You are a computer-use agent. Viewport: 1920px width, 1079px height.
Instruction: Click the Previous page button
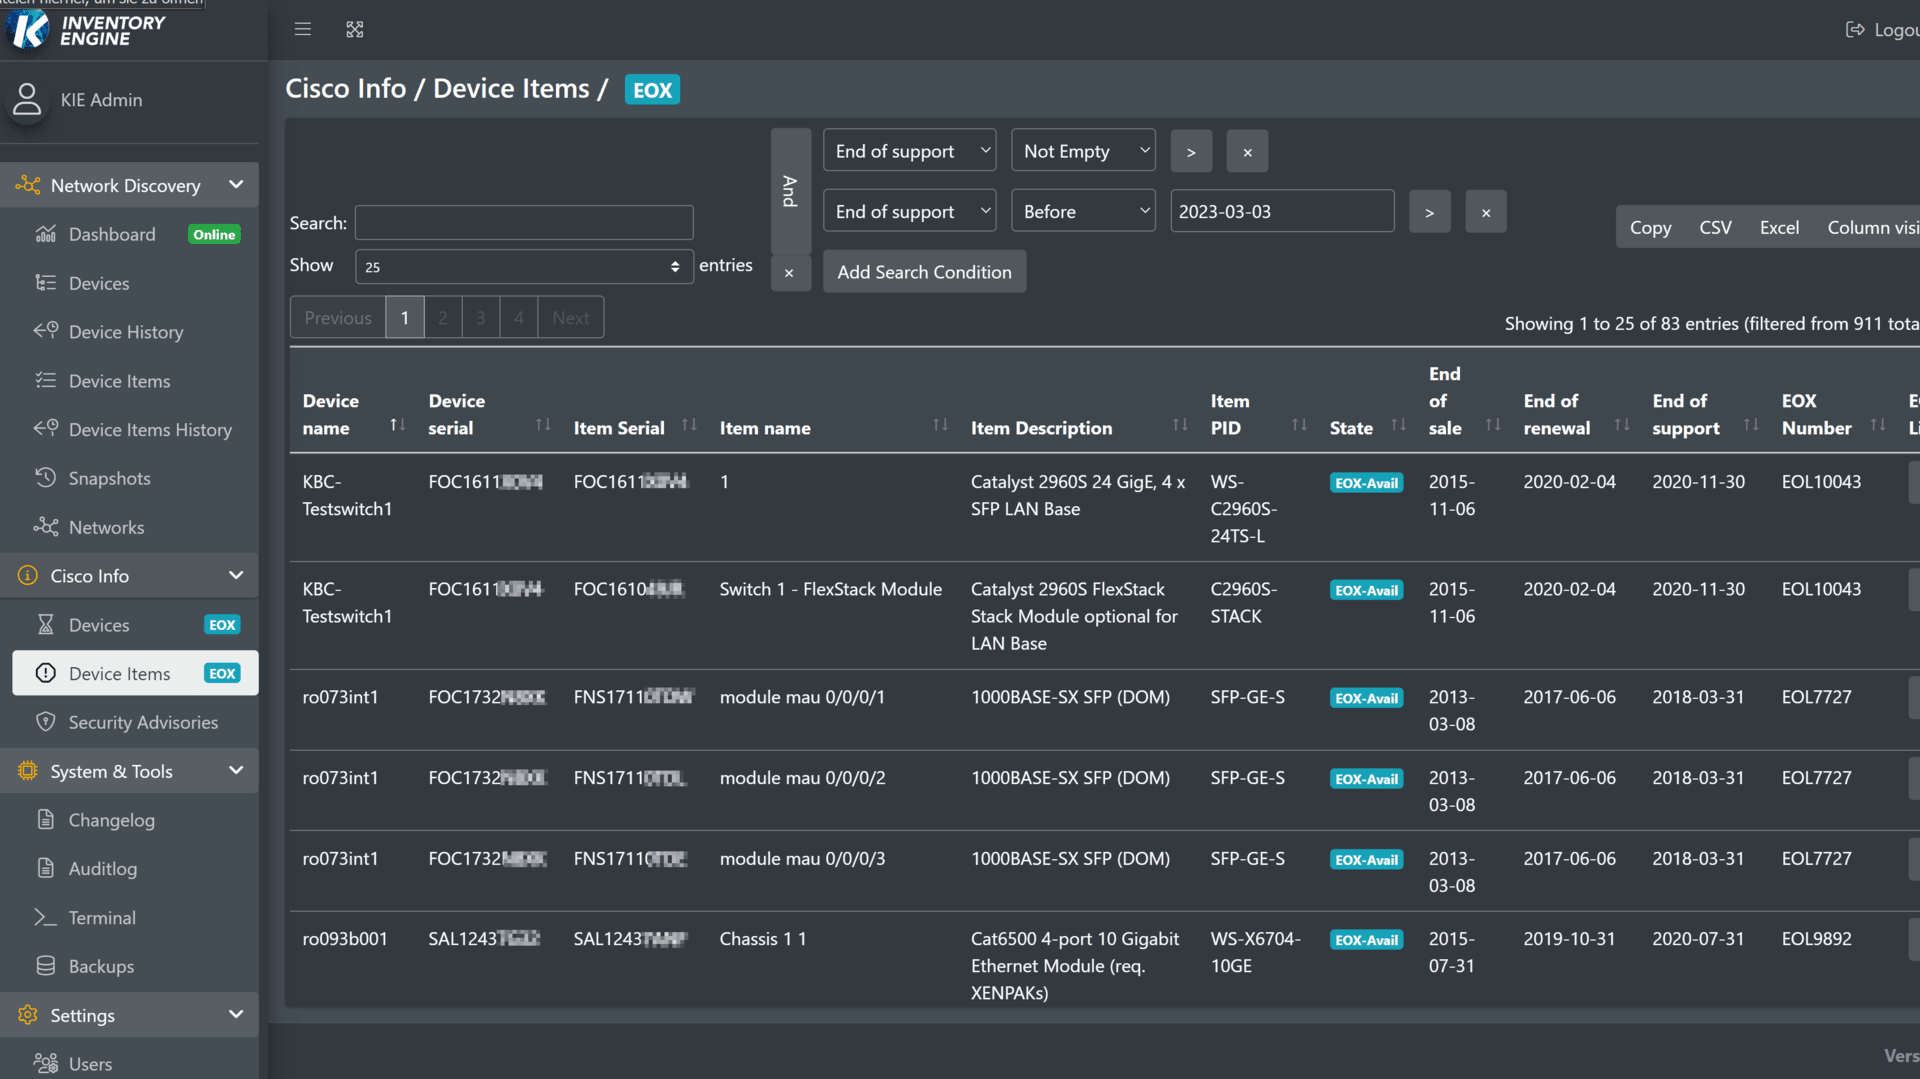[338, 317]
